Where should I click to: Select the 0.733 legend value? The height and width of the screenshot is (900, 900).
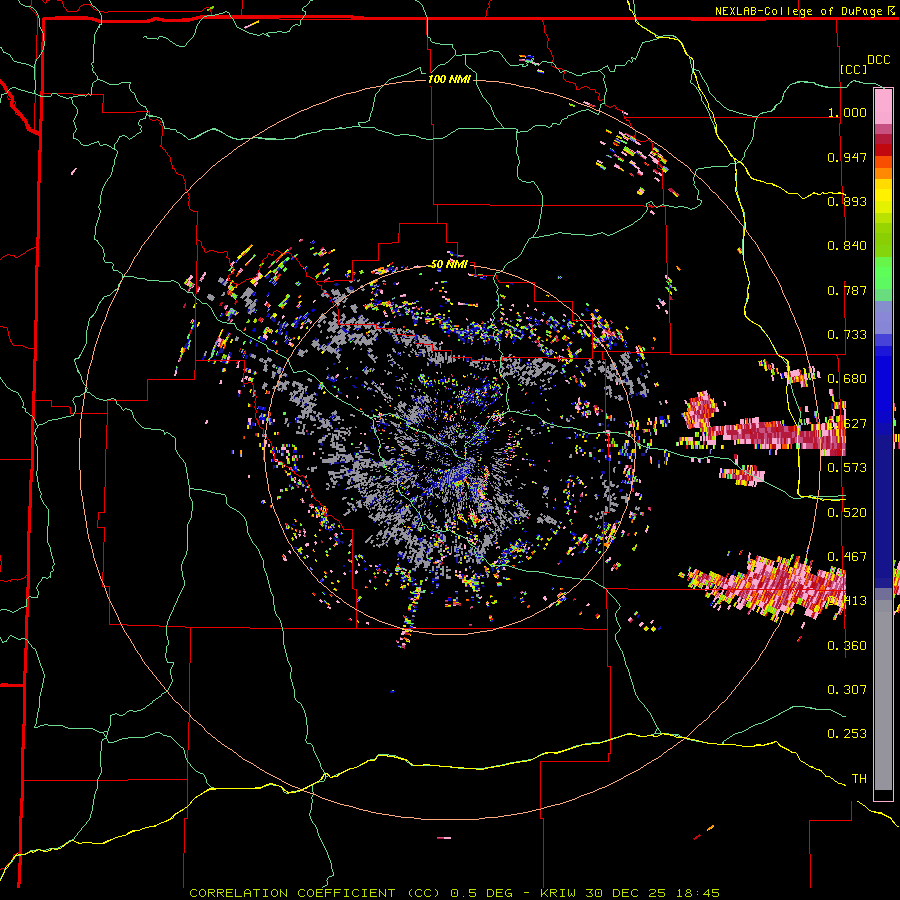[x=847, y=335]
